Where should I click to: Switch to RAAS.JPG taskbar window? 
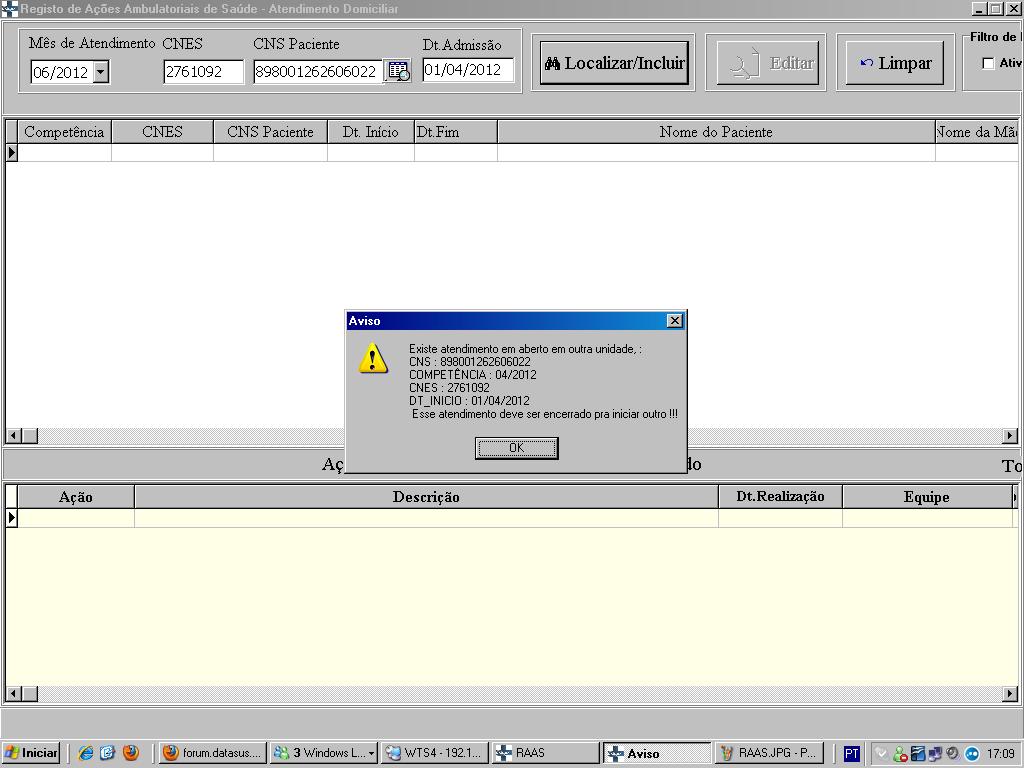click(770, 753)
